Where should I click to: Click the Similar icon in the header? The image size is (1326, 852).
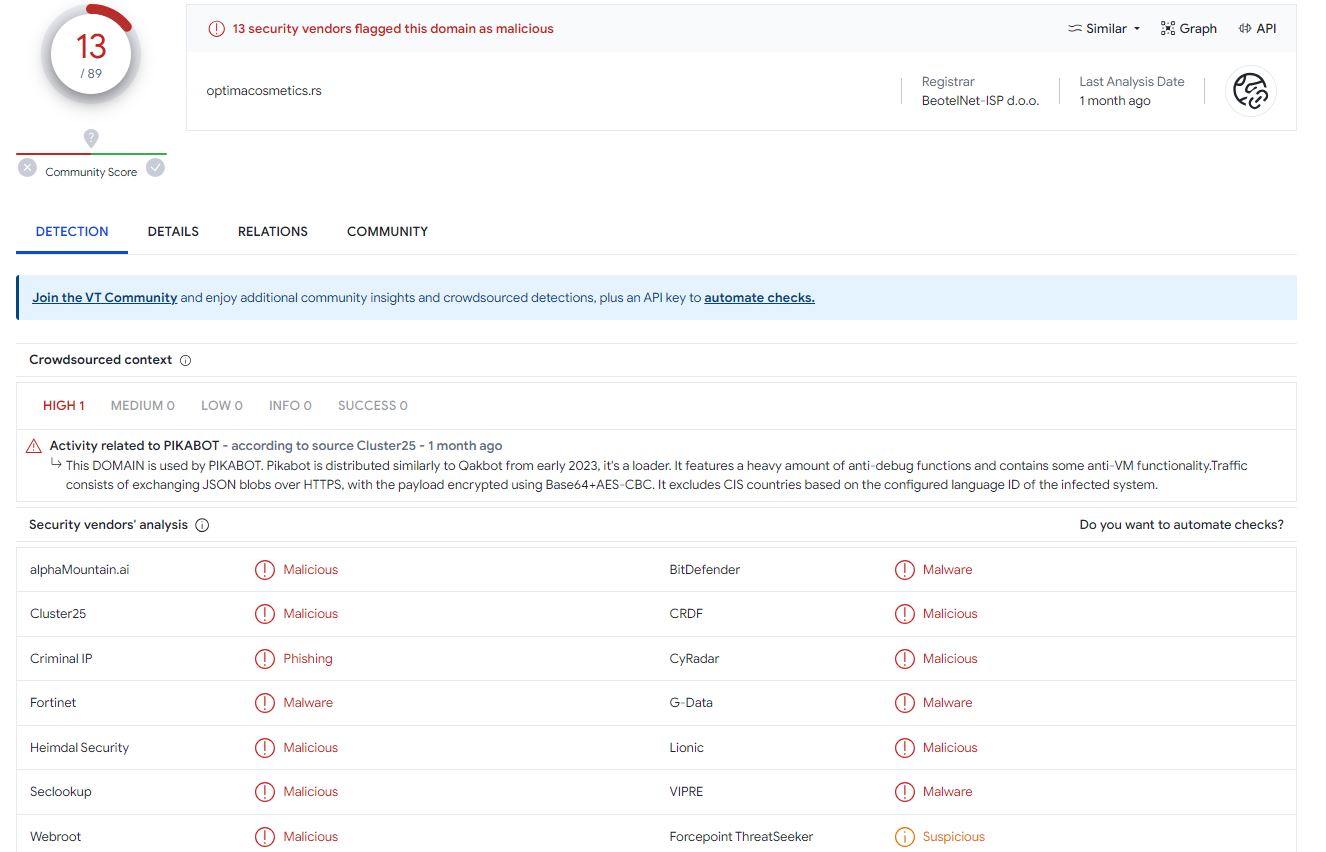1075,29
